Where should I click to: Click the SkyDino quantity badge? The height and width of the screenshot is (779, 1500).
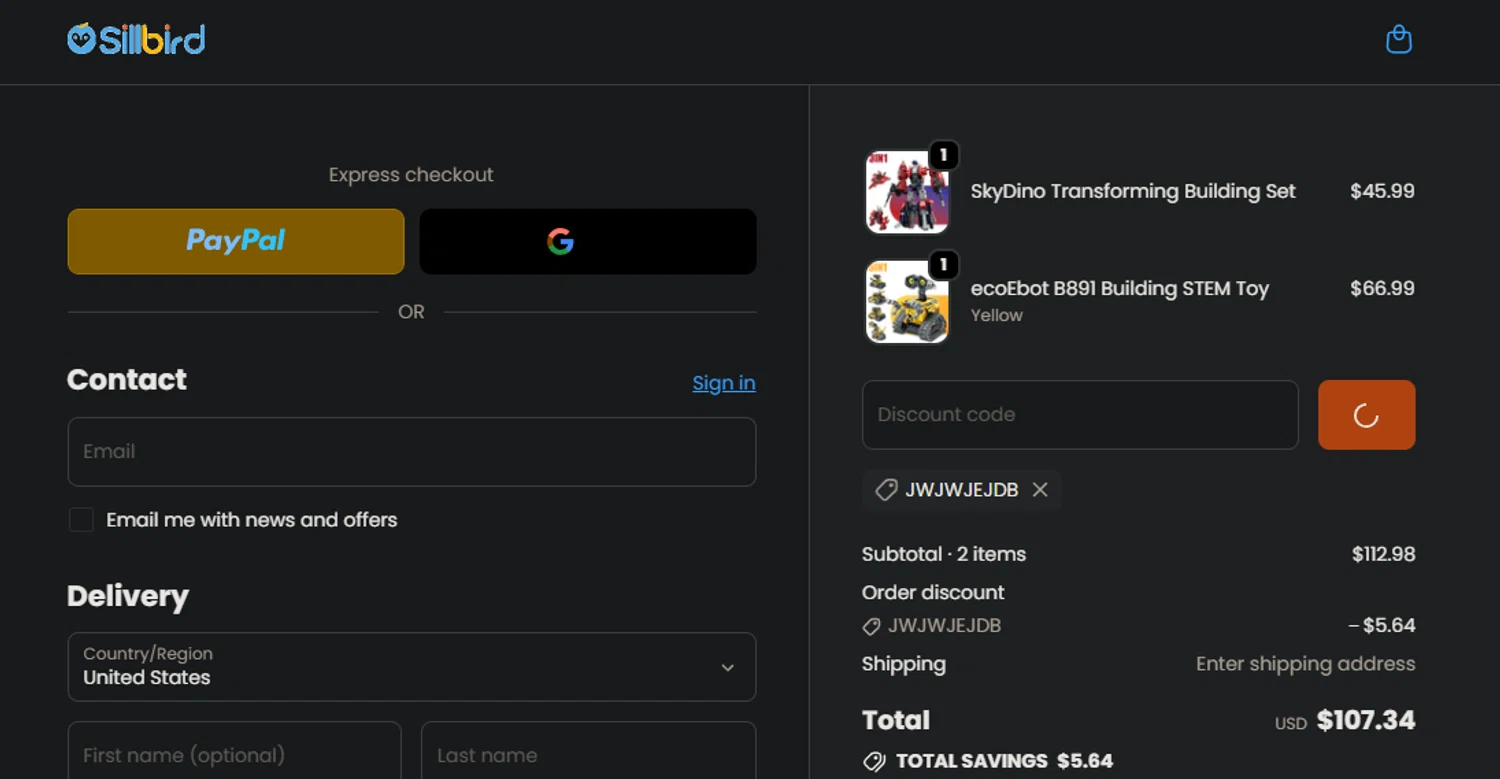coord(943,156)
